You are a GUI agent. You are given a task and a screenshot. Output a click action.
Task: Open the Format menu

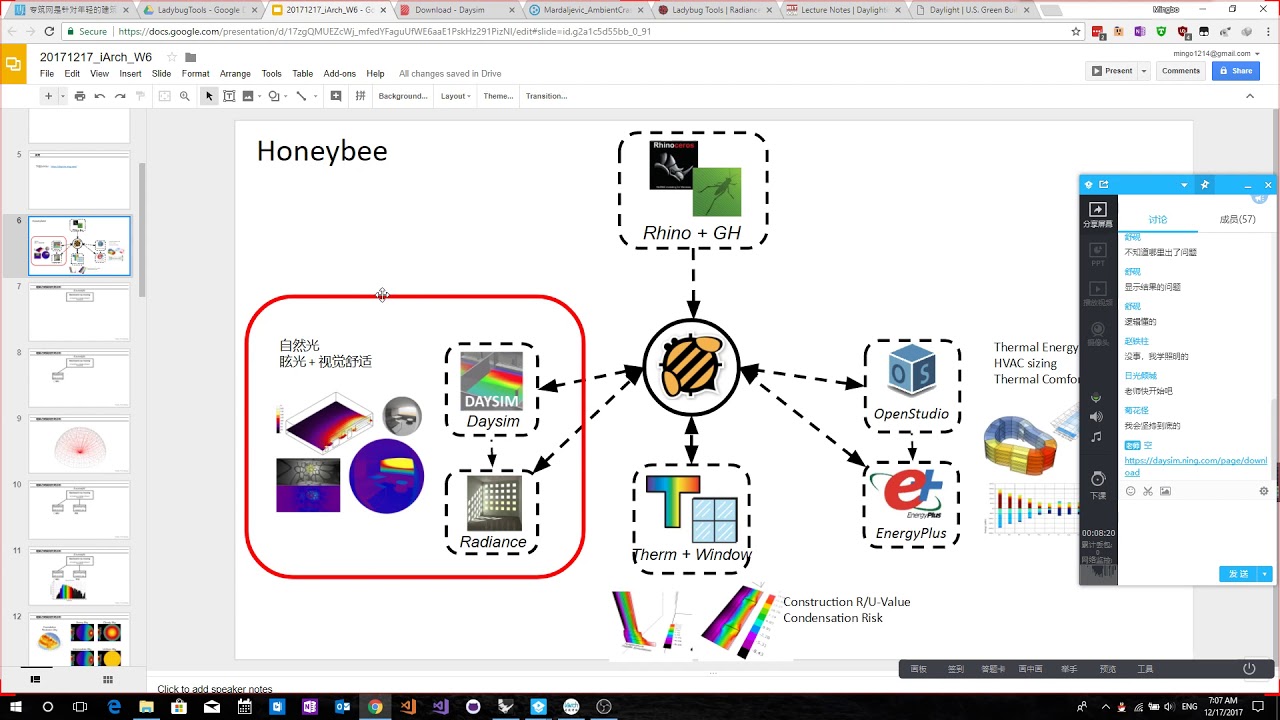[x=195, y=74]
